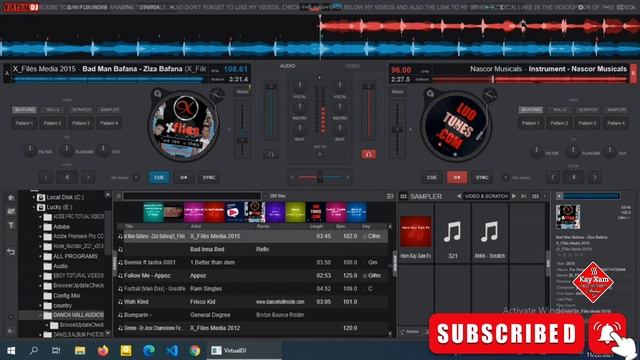Screen dimensions: 640x360
Task: Expand the Adobe folder node
Action: [40, 227]
